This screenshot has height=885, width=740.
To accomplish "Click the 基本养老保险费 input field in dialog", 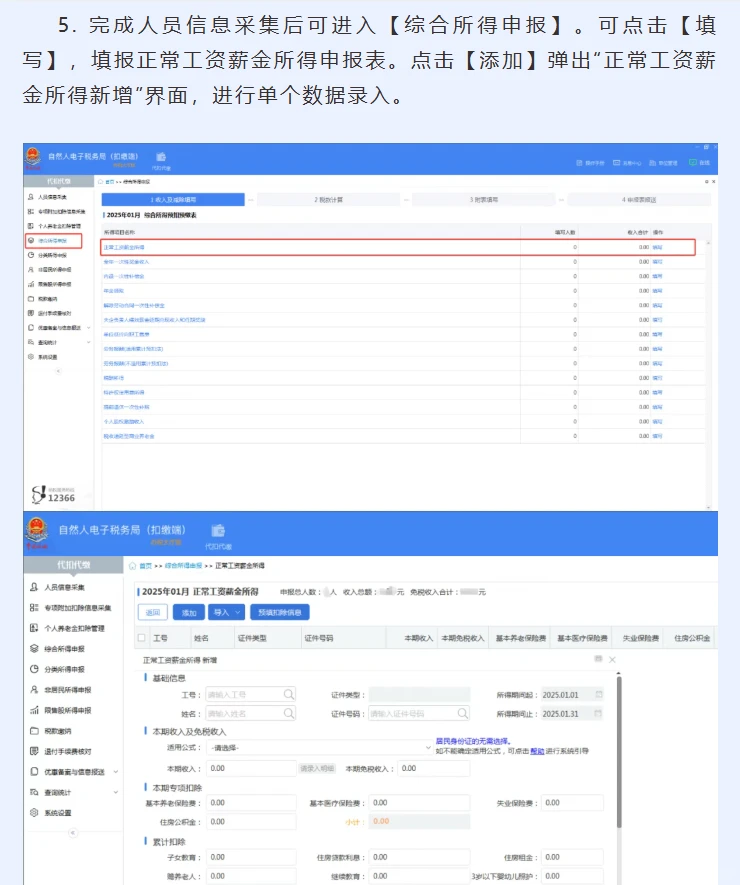I will (251, 803).
